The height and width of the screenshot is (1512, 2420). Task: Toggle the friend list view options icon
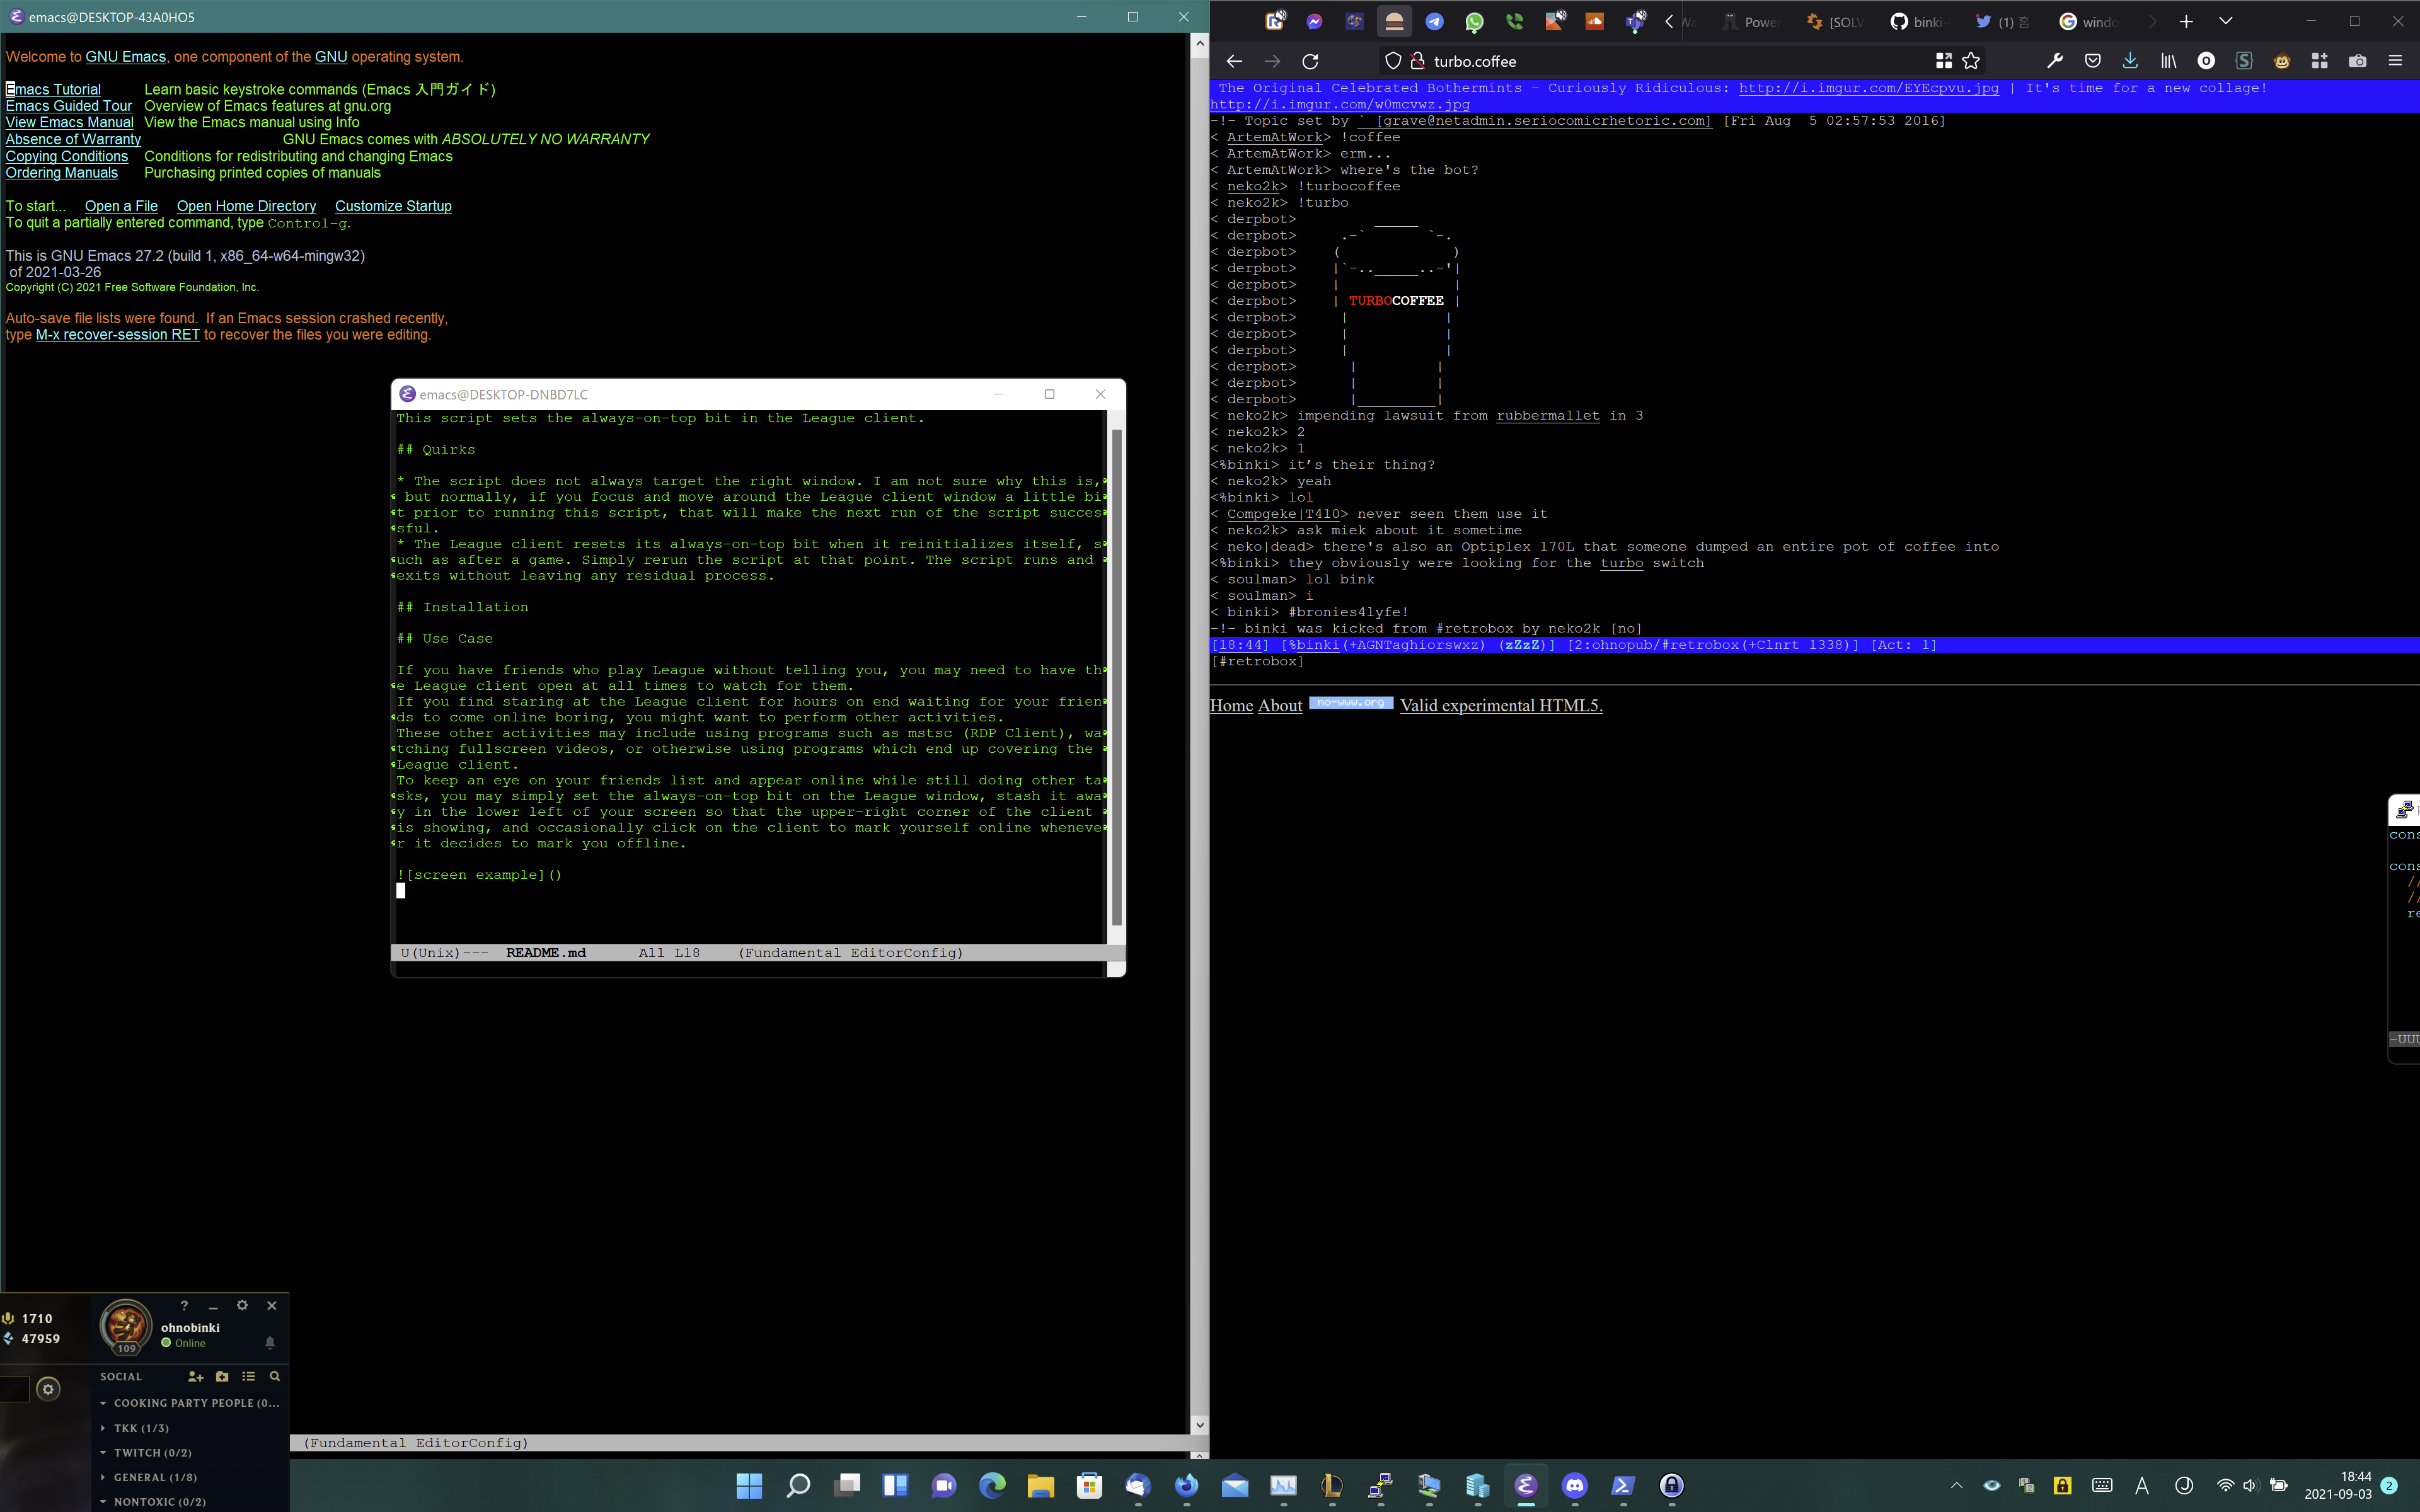[x=248, y=1376]
